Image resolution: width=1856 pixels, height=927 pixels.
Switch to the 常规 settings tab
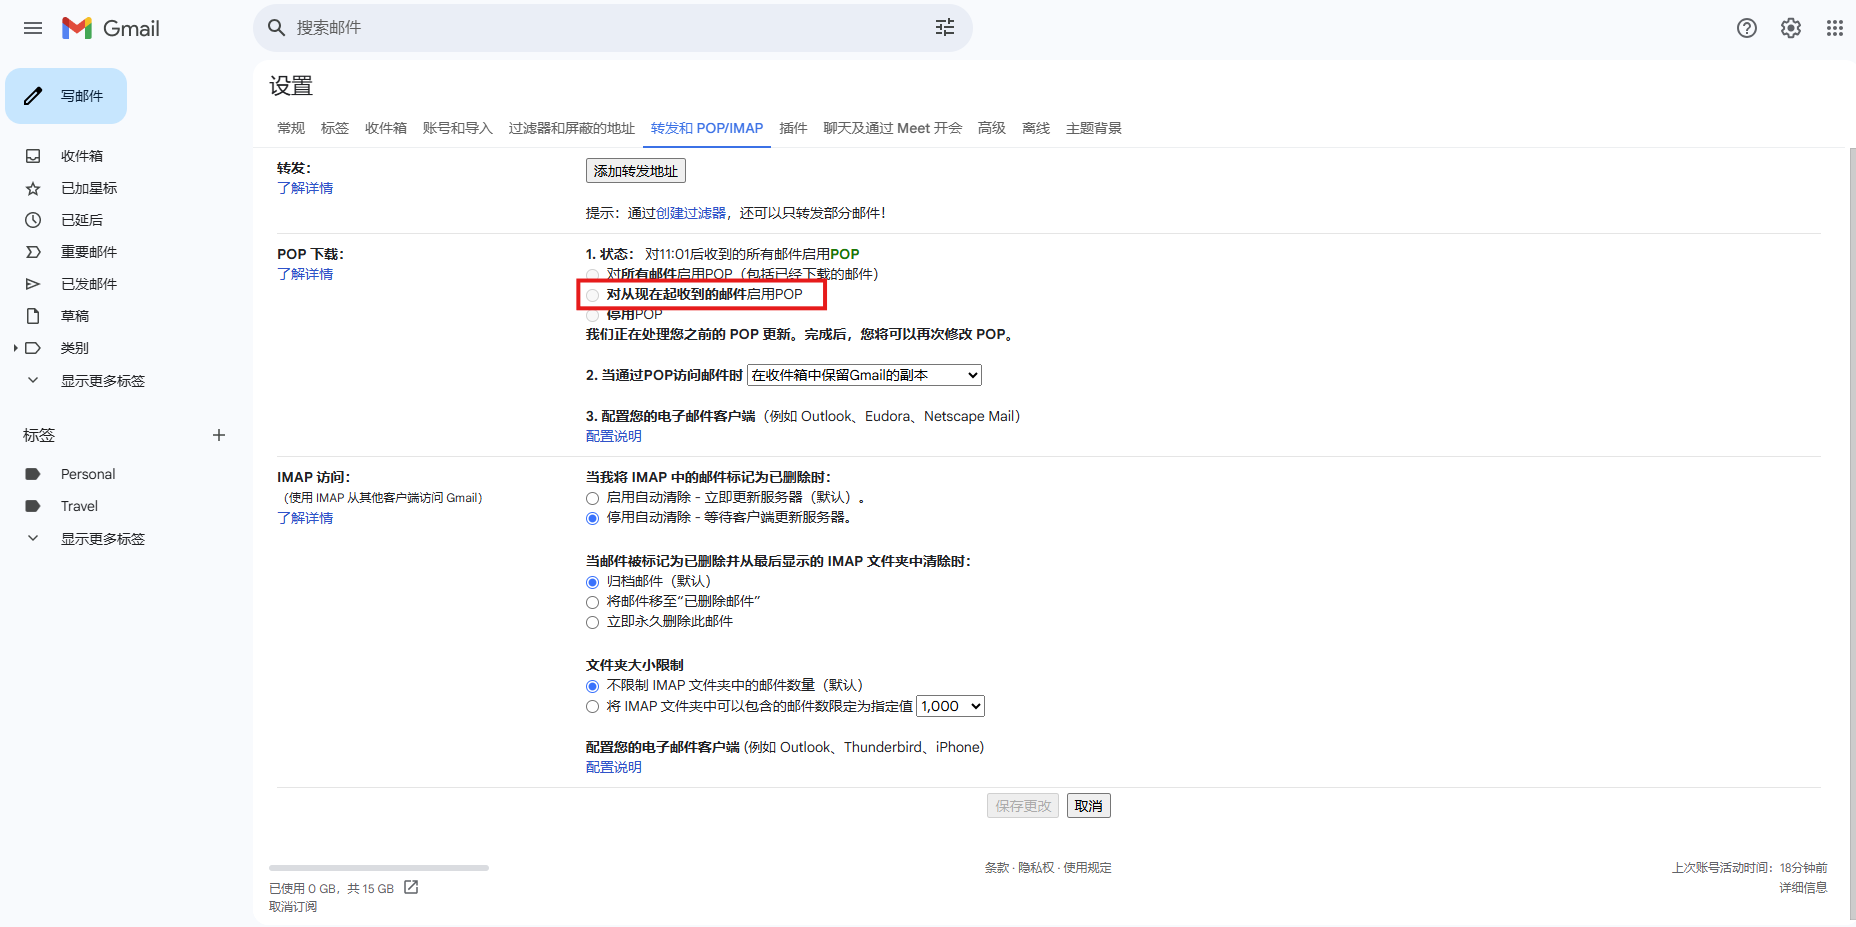[x=290, y=128]
